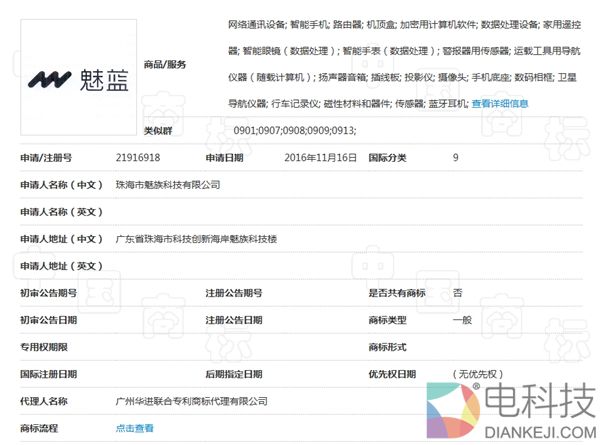Click the 后期指定日期 label

click(234, 374)
